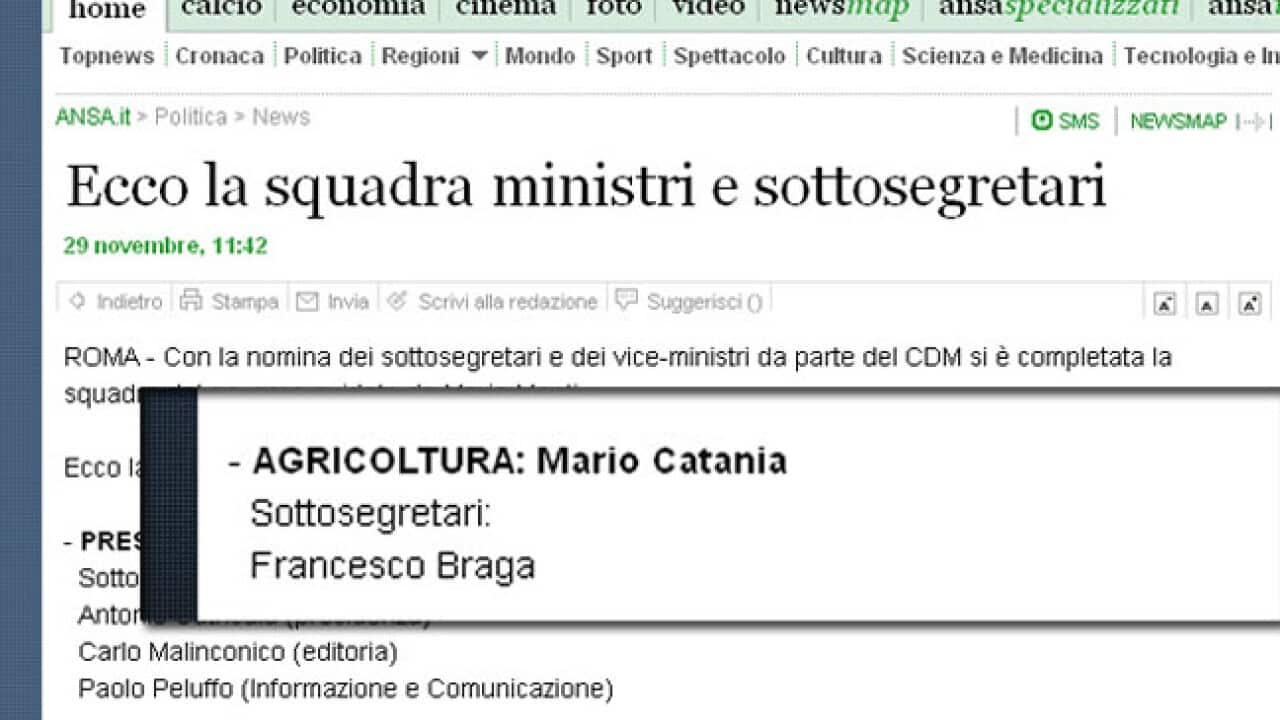Click the green SMS icon
Screen dimensions: 1280x720
(x=1042, y=121)
